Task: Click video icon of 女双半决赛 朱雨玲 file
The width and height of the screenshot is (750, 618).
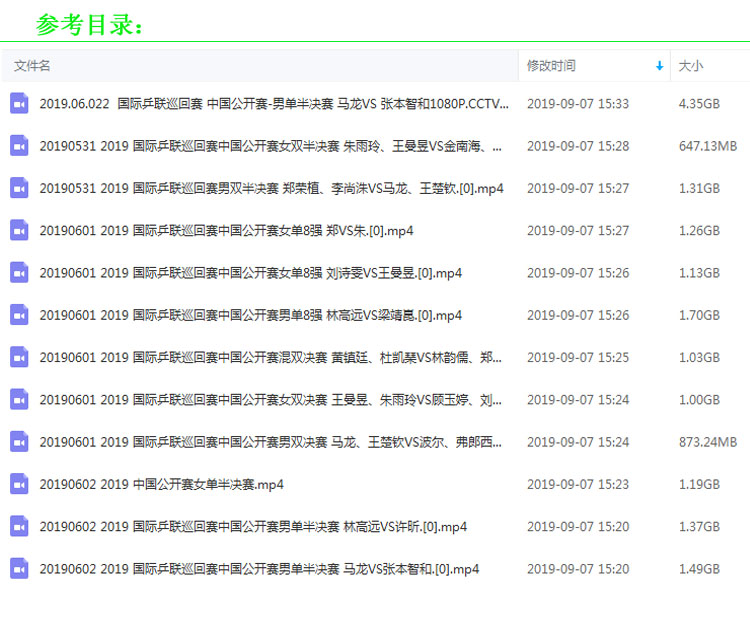Action: (x=19, y=146)
